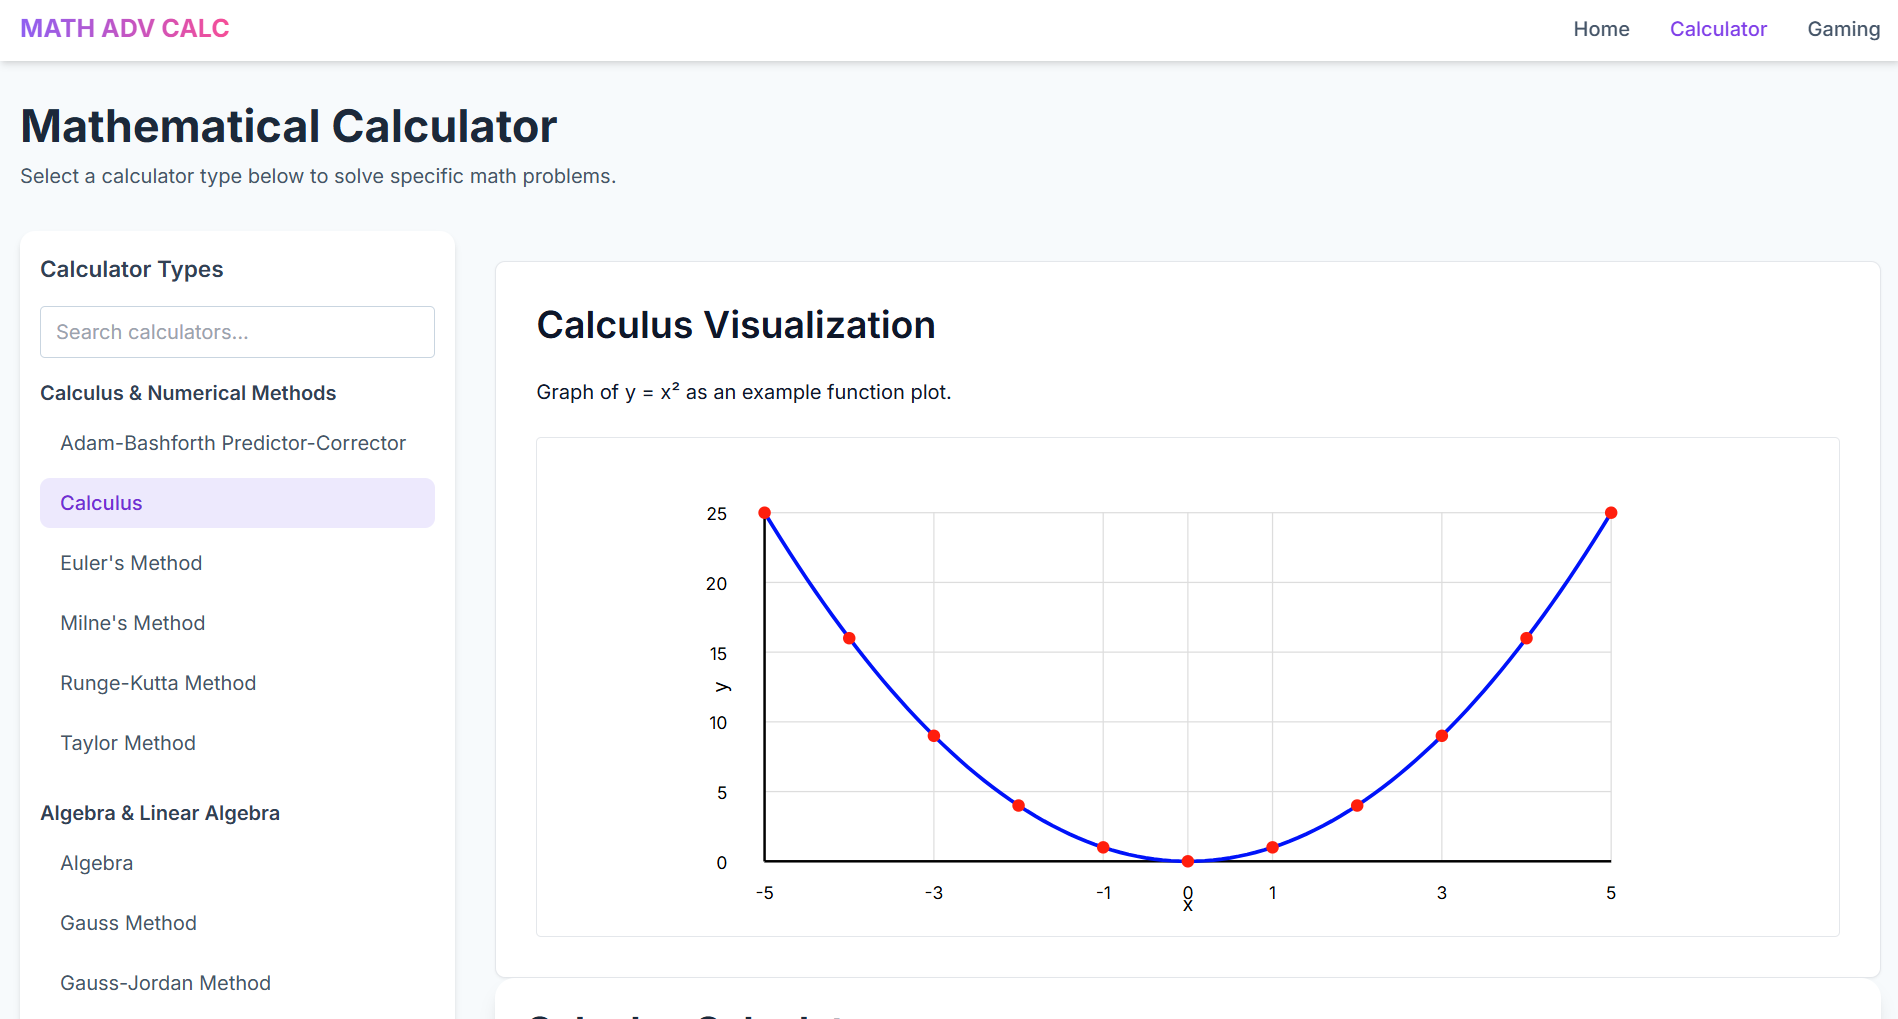Open Euler's Method calculator
Viewport: 1898px width, 1019px height.
point(131,563)
